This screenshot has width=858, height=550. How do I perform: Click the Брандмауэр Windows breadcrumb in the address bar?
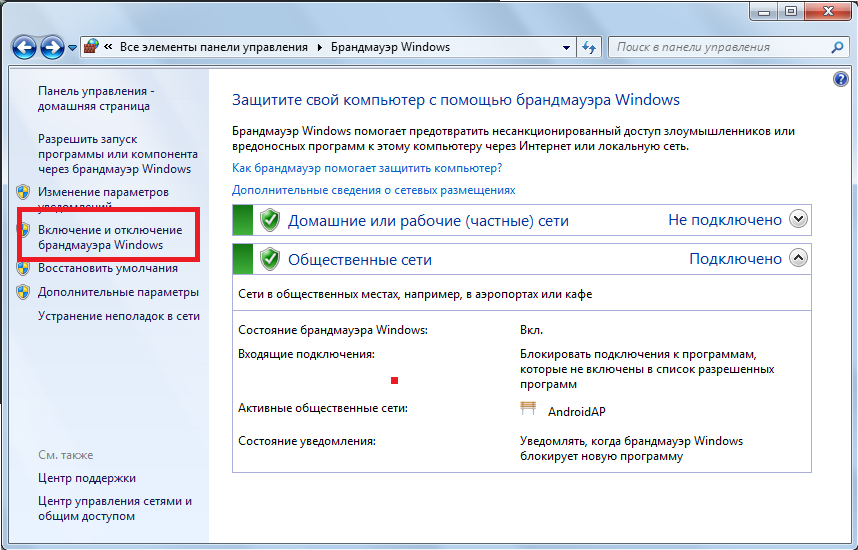[391, 47]
